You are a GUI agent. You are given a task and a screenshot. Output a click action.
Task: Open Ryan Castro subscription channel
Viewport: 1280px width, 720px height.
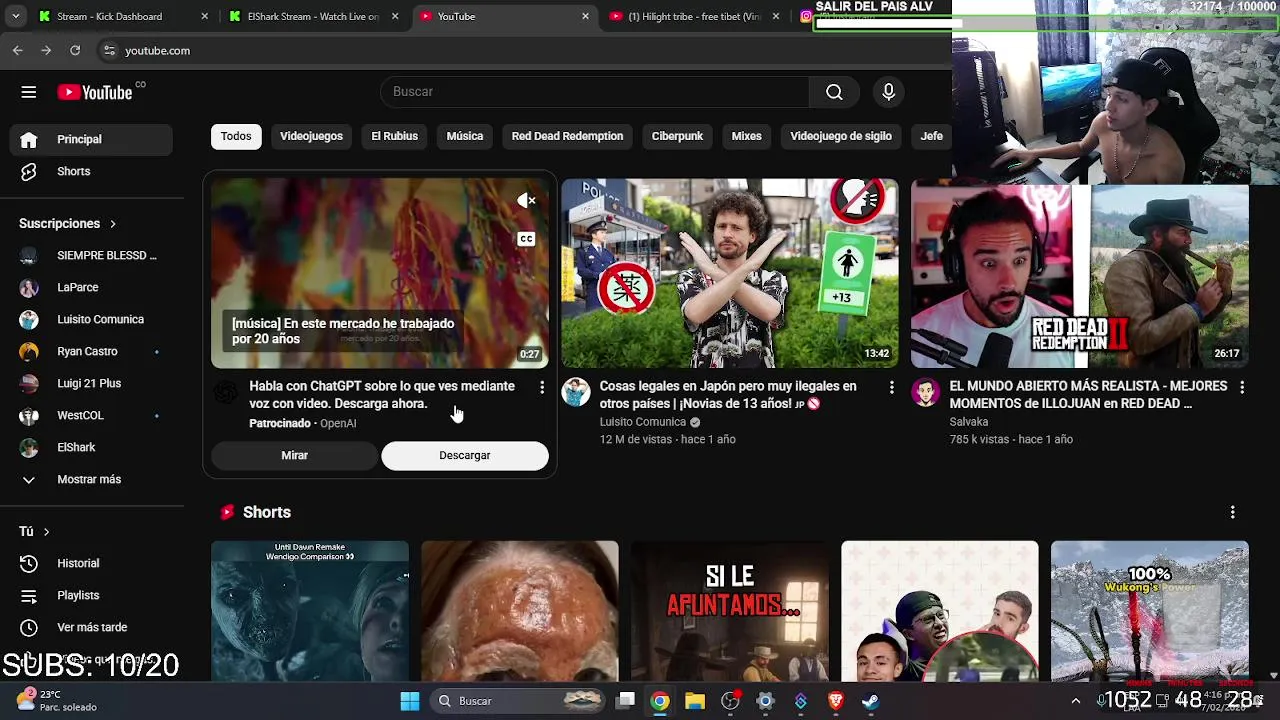point(91,351)
